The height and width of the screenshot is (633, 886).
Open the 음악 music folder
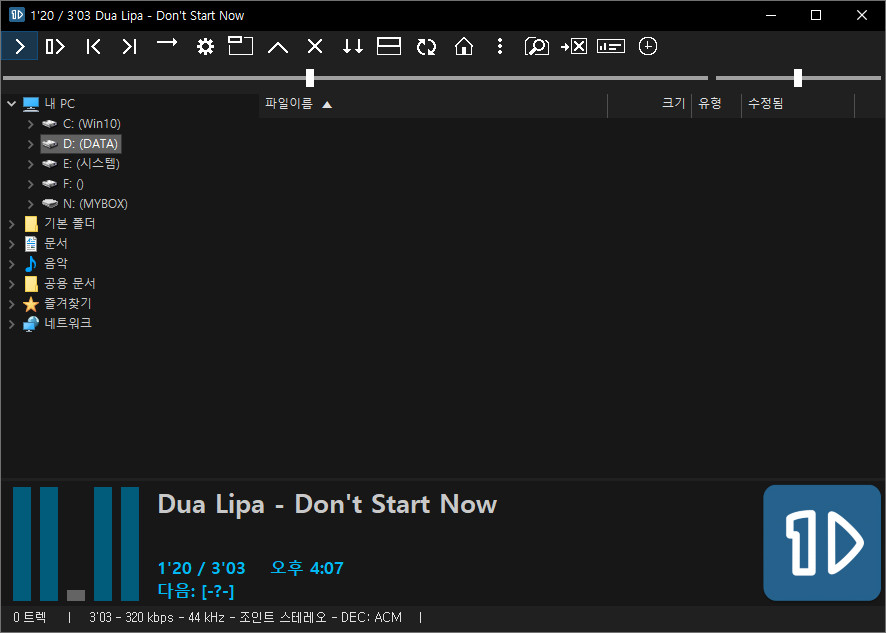[x=56, y=264]
